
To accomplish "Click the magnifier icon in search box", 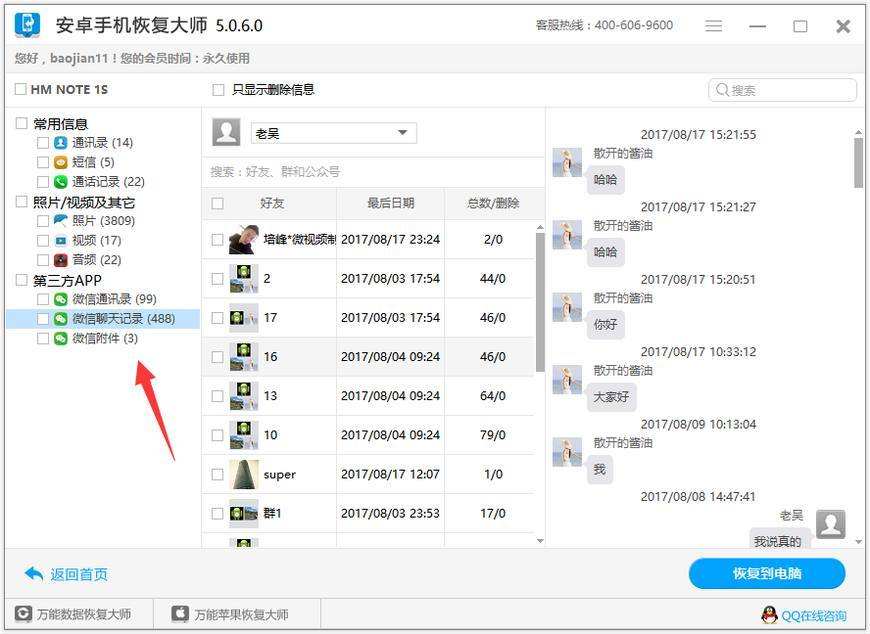I will pyautogui.click(x=722, y=89).
